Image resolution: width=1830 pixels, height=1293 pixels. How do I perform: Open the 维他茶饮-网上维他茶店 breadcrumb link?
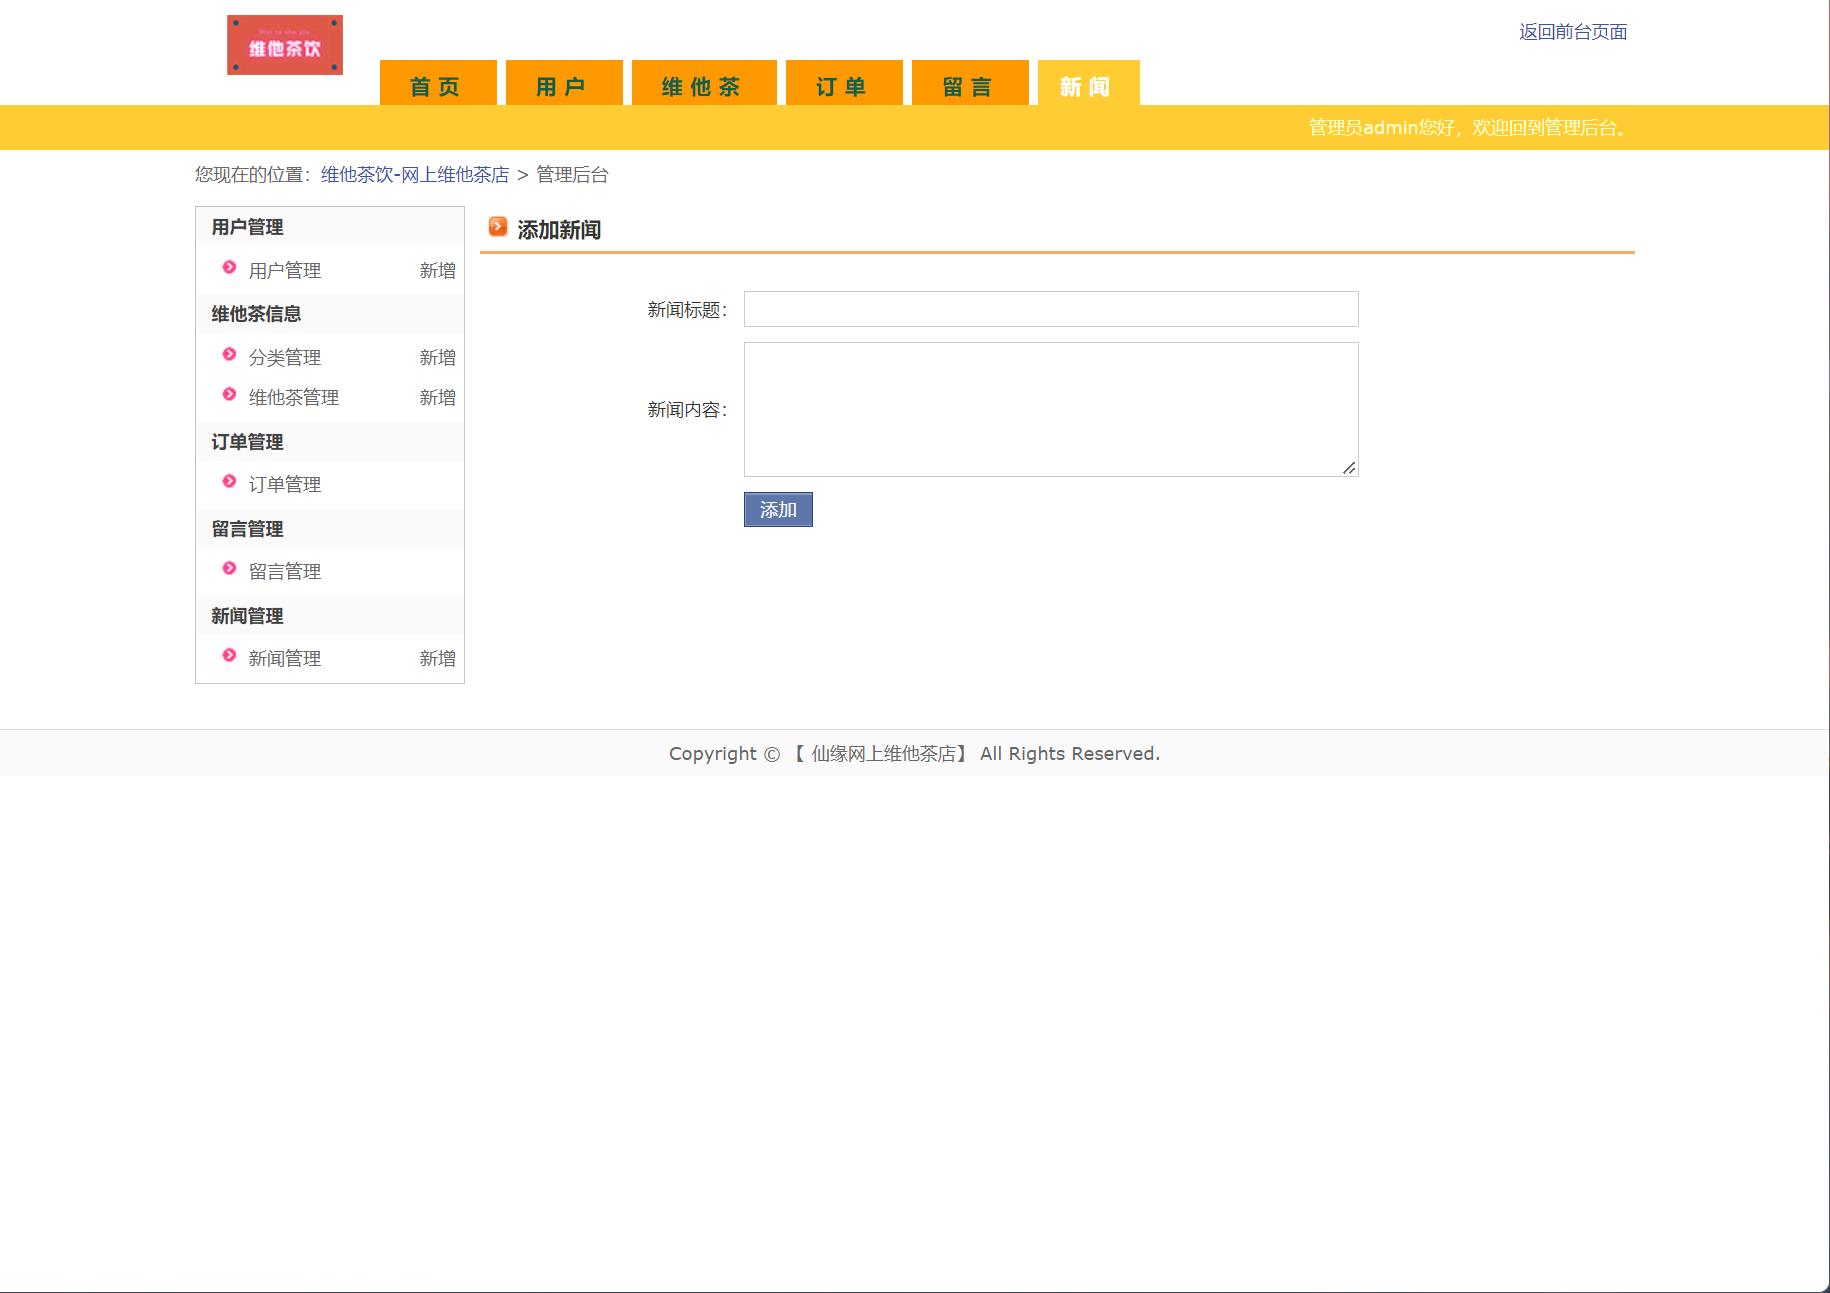pyautogui.click(x=412, y=175)
